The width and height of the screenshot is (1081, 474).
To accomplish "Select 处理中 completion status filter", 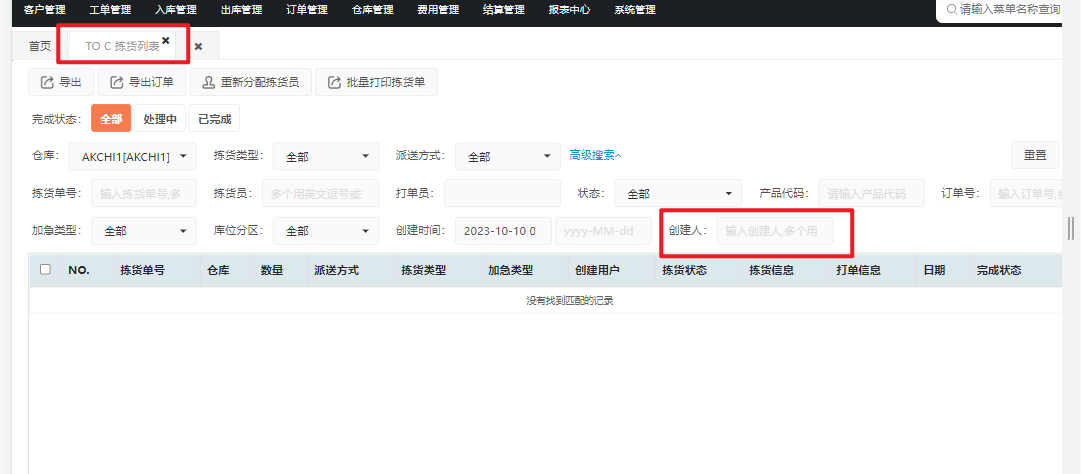I will (x=160, y=118).
